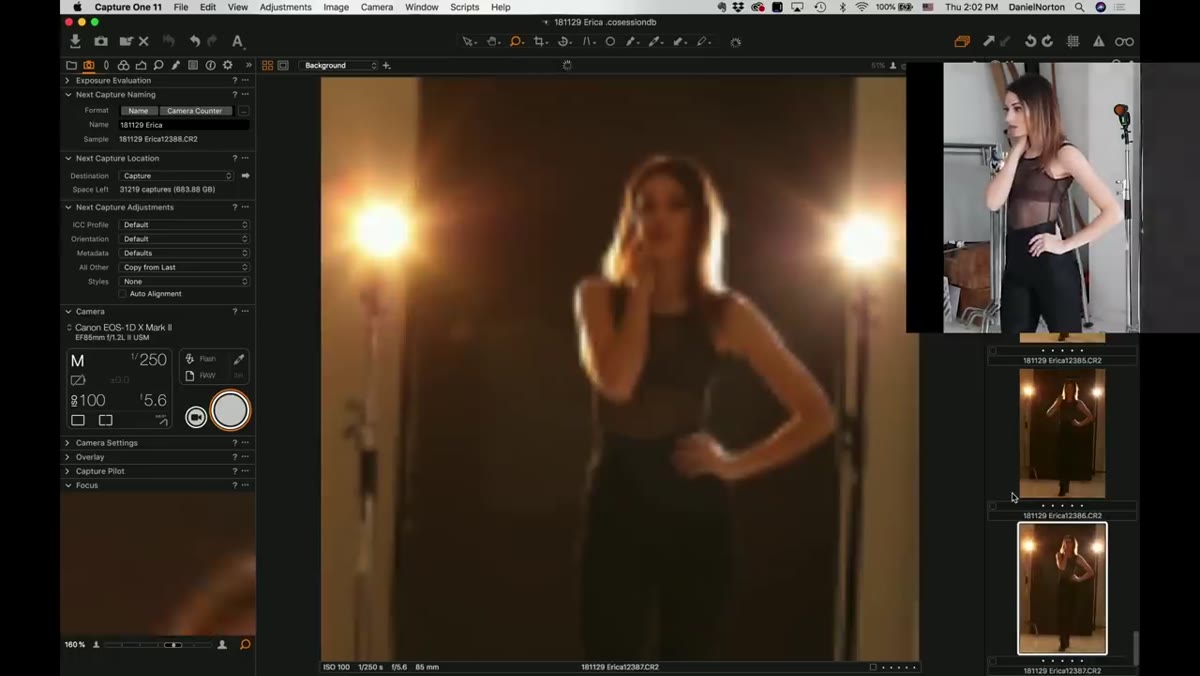Viewport: 1200px width, 676px height.
Task: Open the Orientation dropdown
Action: click(x=184, y=239)
